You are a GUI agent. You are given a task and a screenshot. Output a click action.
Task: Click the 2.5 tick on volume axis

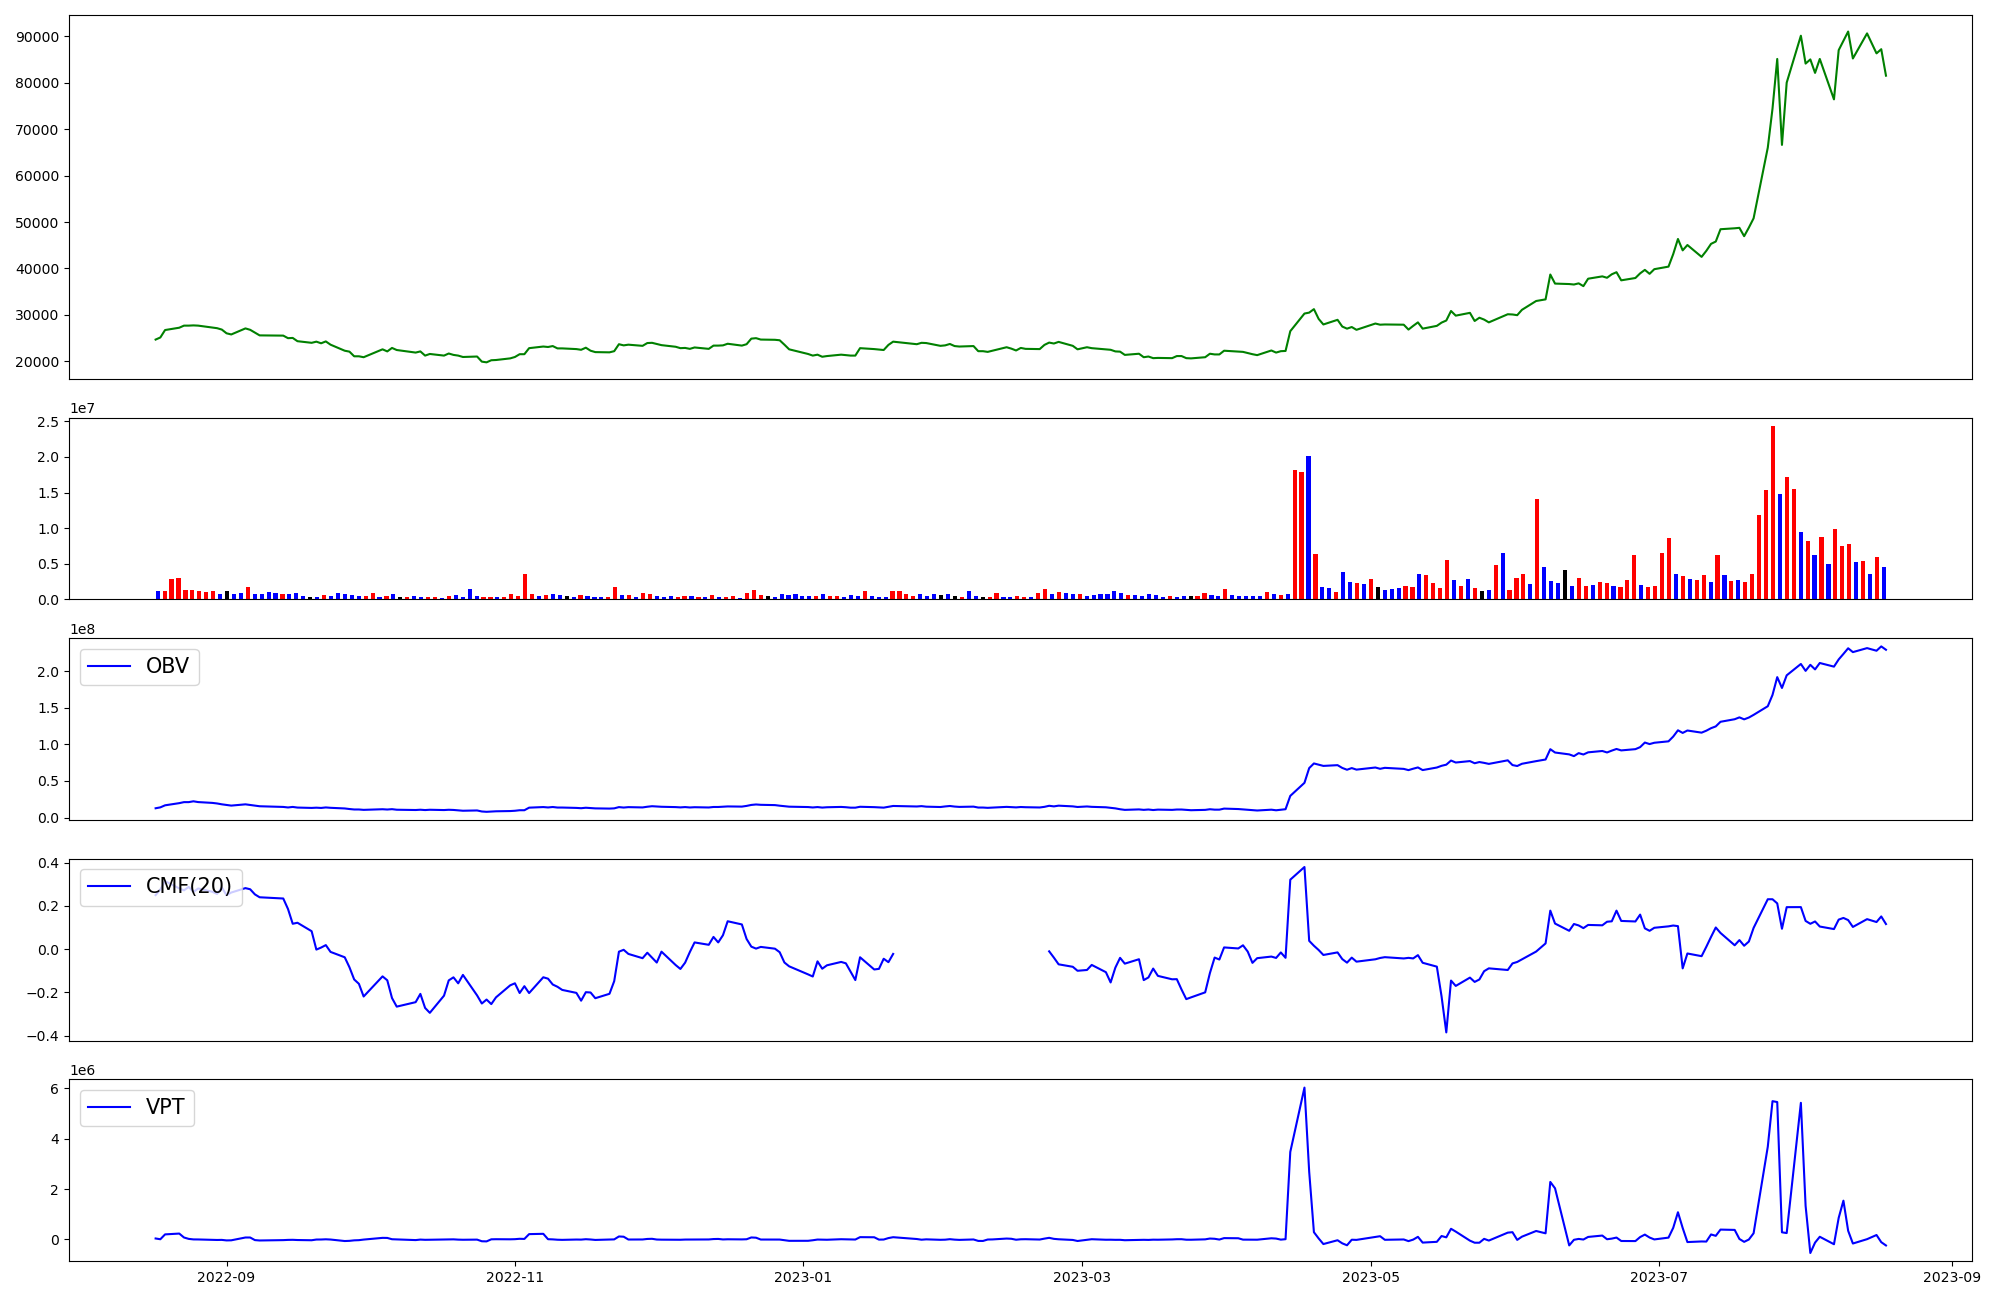pyautogui.click(x=48, y=422)
